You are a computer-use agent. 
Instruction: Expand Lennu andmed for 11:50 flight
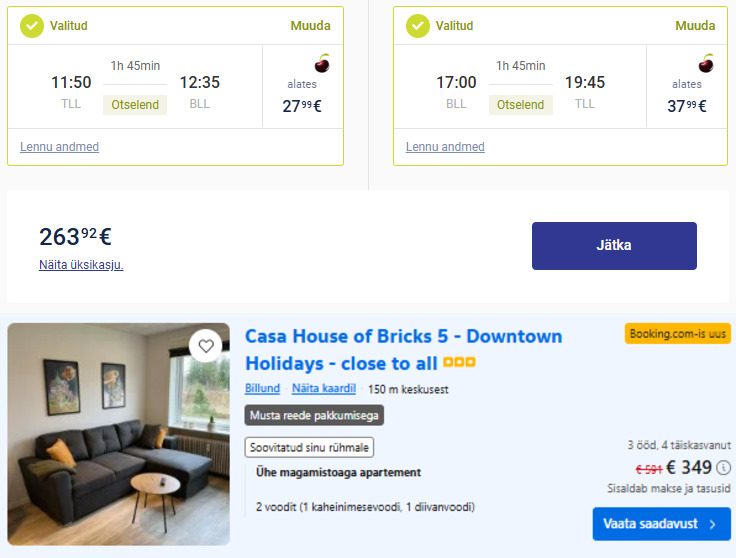click(60, 147)
